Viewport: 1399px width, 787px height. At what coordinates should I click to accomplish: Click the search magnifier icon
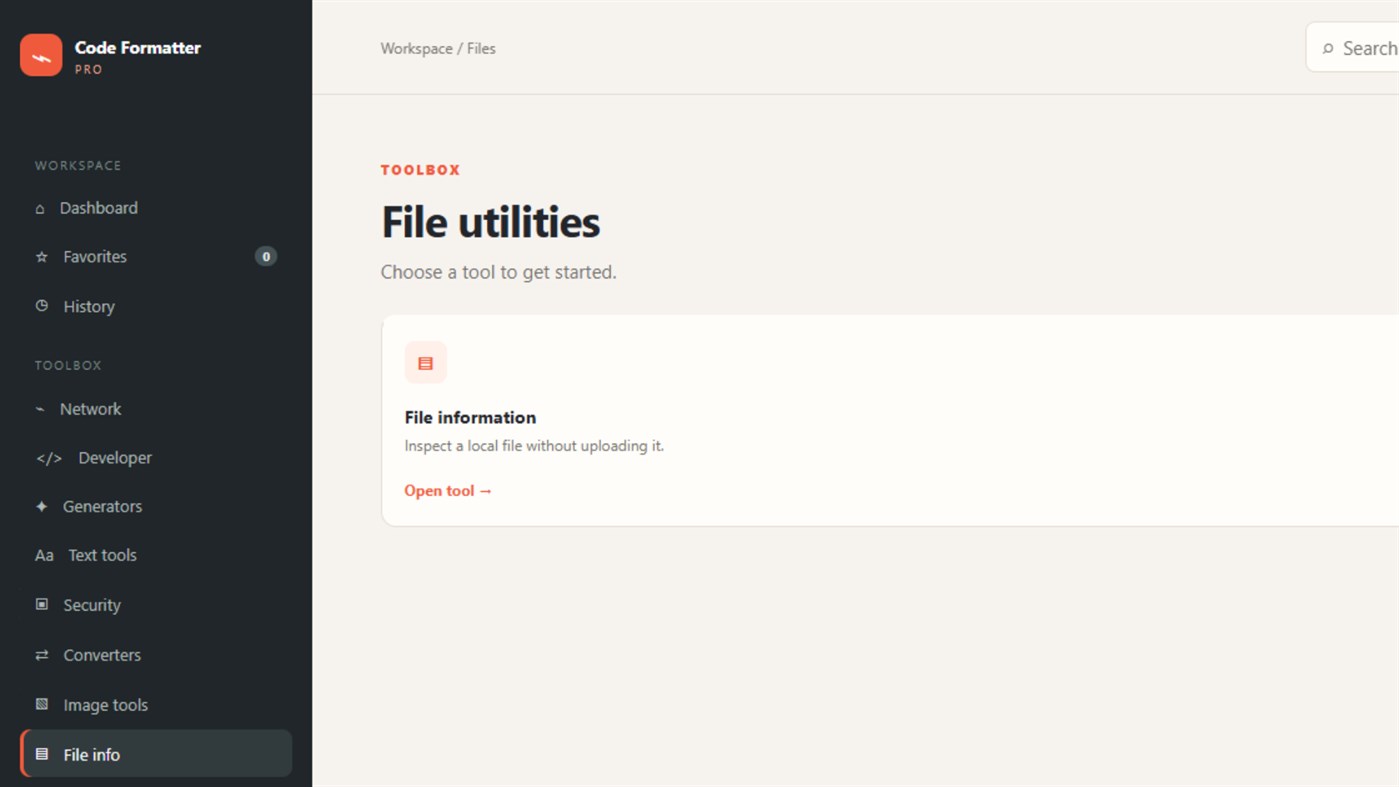[1328, 49]
